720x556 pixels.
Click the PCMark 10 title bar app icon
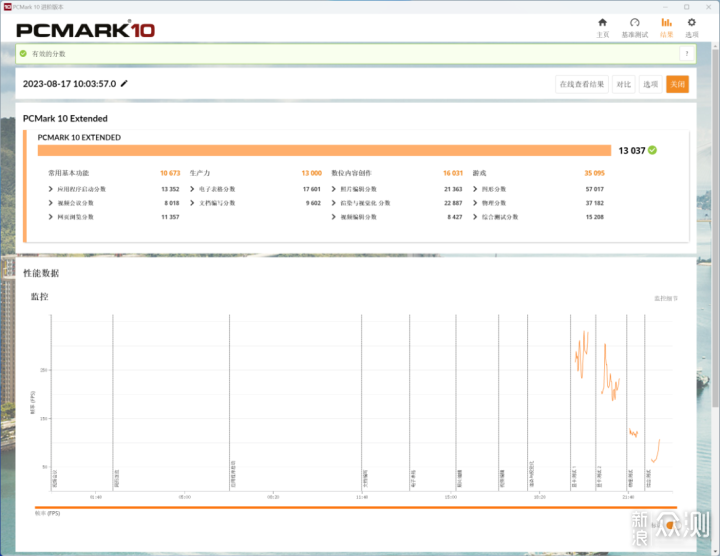coord(7,7)
